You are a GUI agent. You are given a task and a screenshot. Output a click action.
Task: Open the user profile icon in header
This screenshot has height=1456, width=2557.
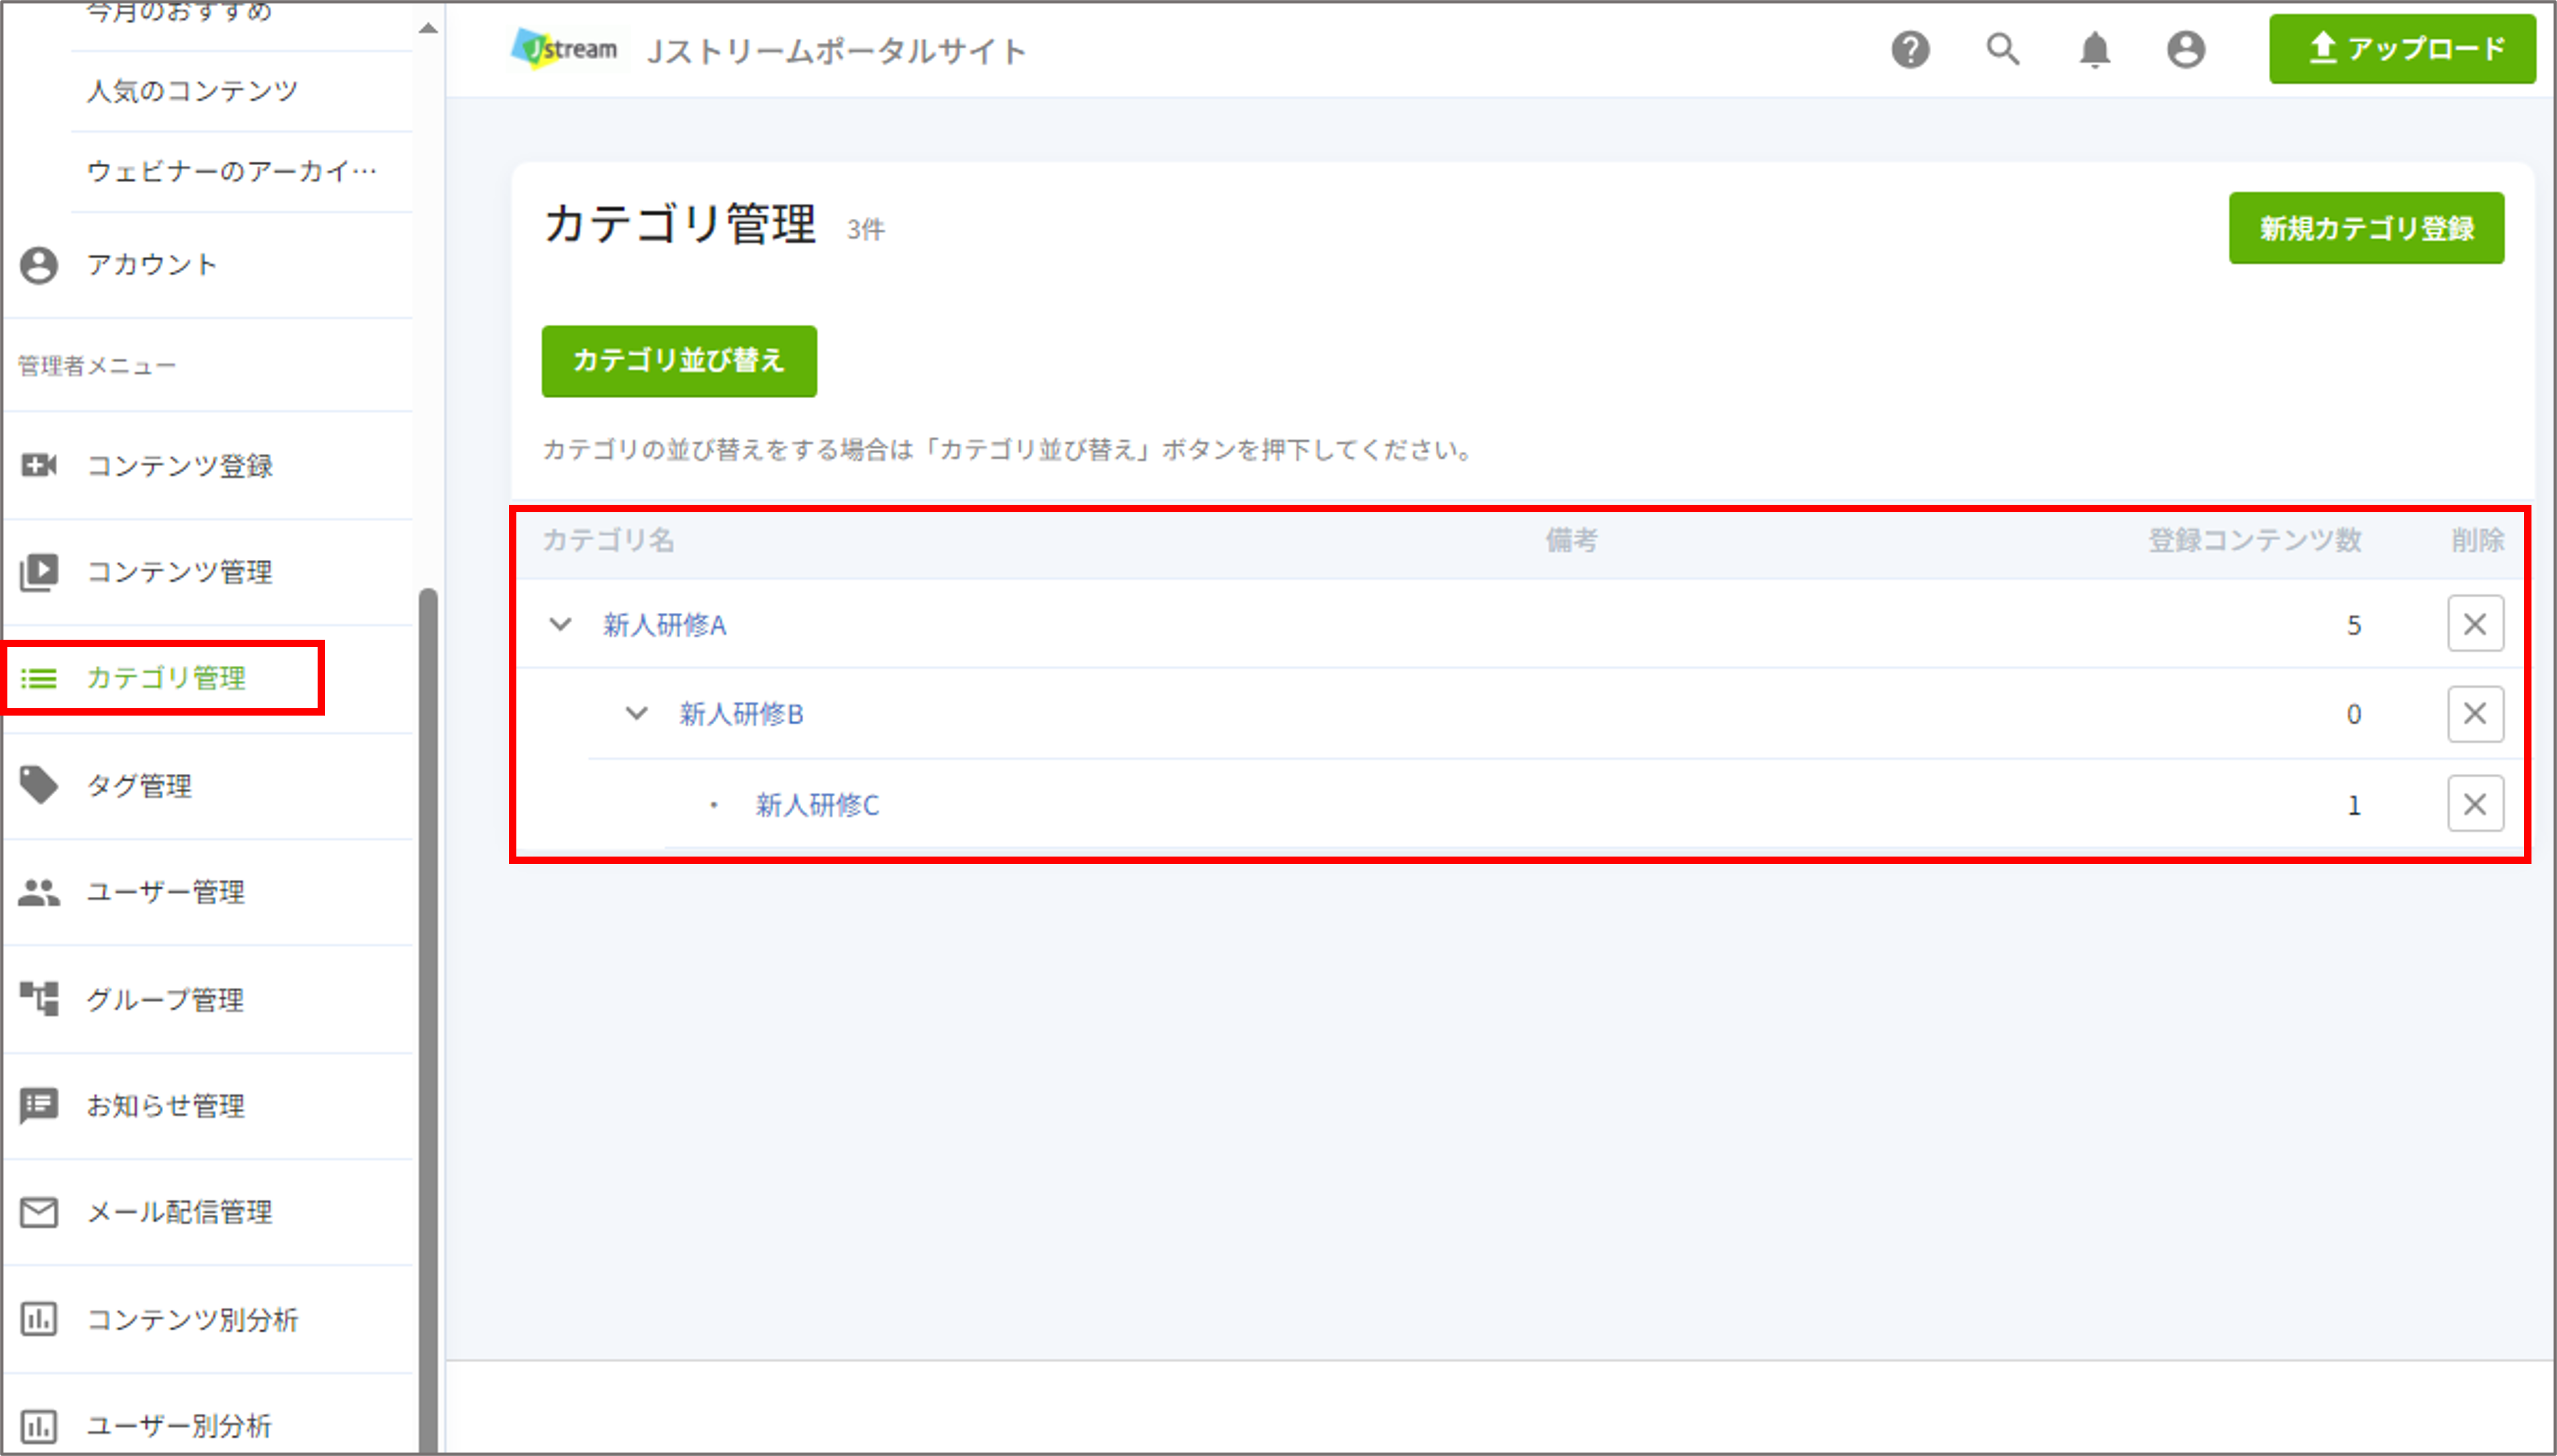[2186, 49]
